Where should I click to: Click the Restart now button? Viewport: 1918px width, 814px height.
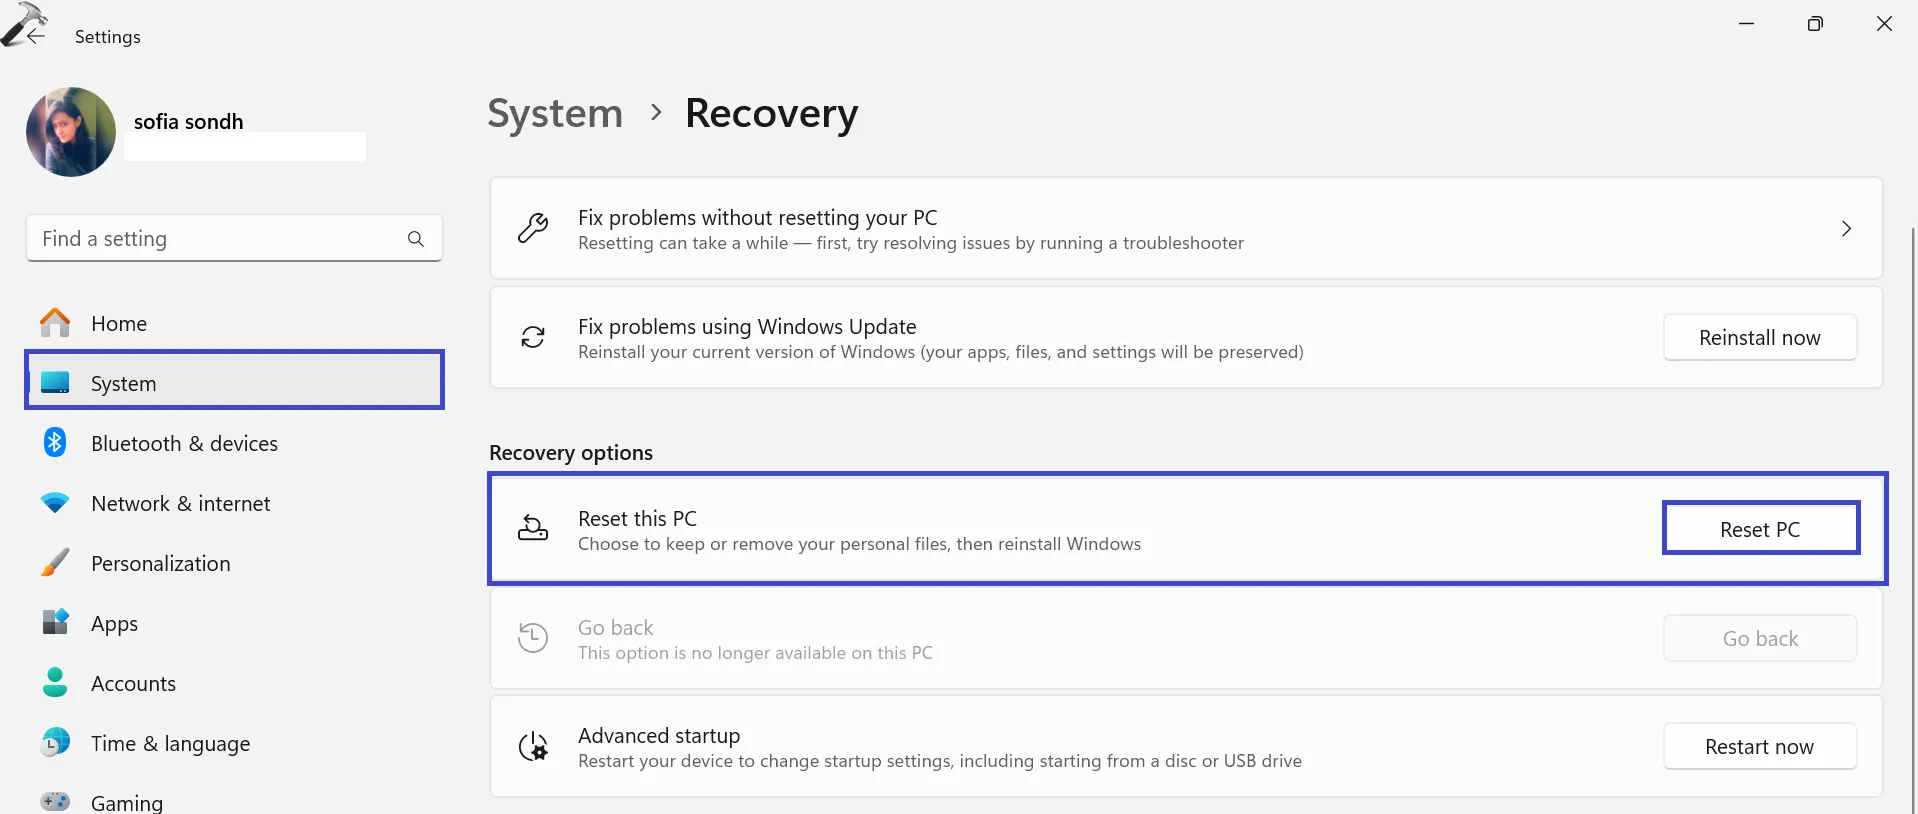click(x=1759, y=747)
